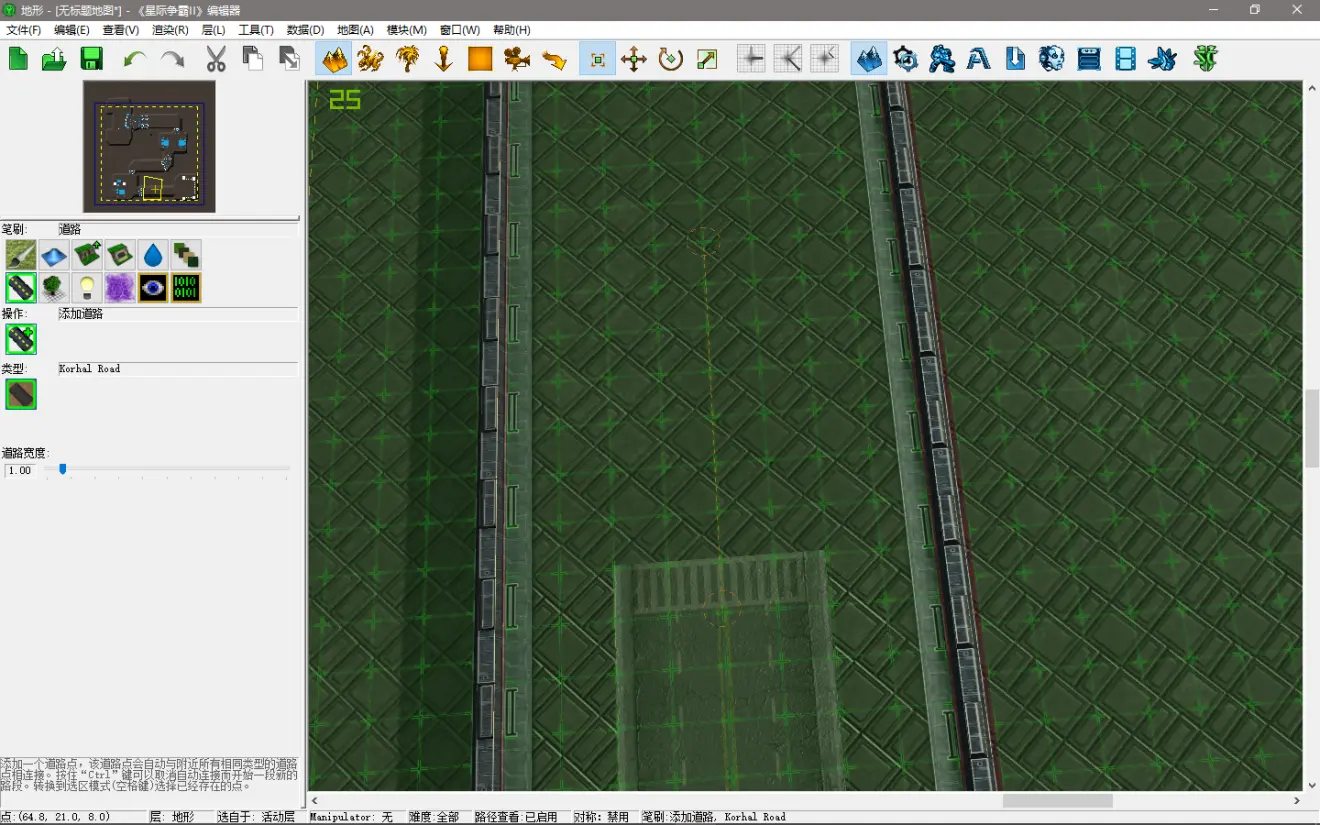The image size is (1320, 825).
Task: Toggle the selection mode tool
Action: tap(597, 59)
